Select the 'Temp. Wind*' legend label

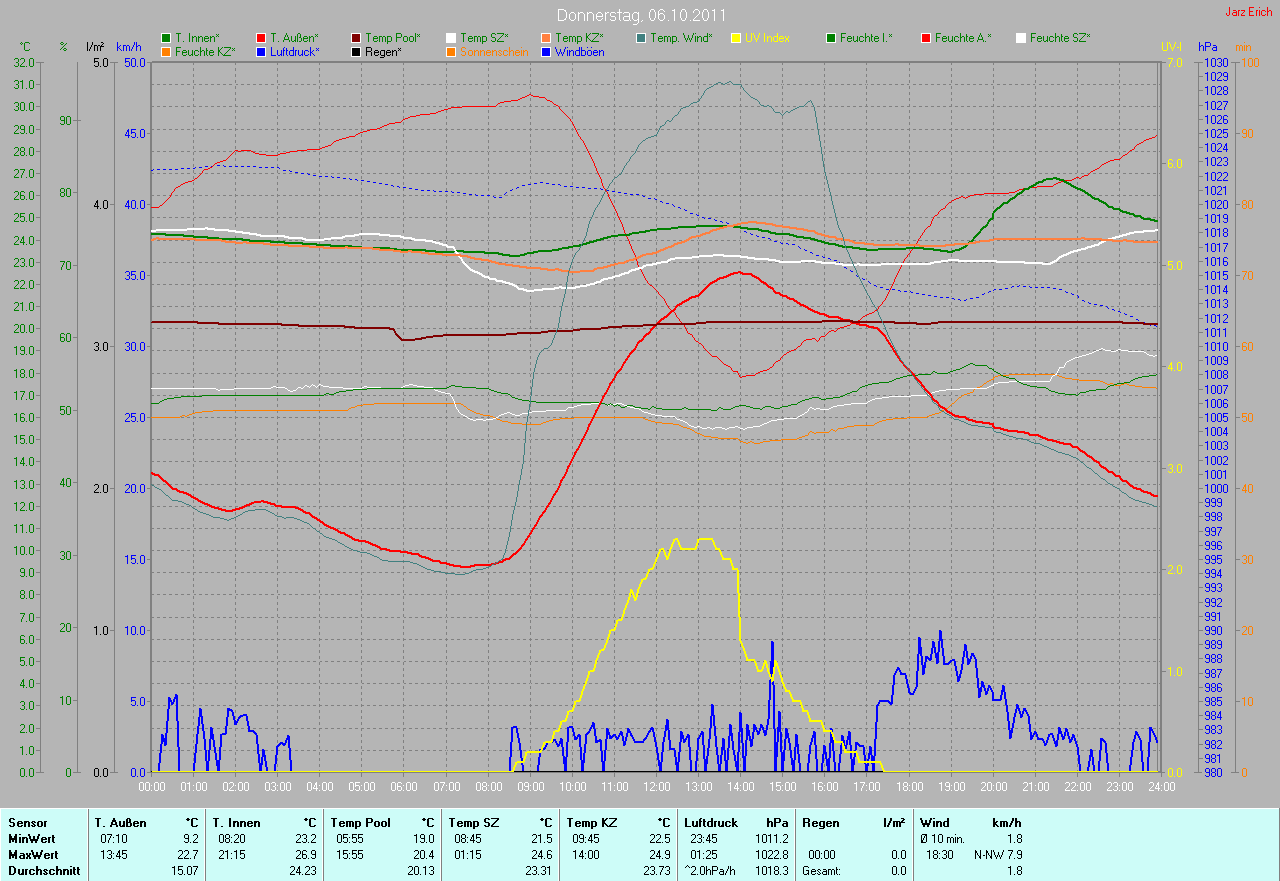(681, 38)
